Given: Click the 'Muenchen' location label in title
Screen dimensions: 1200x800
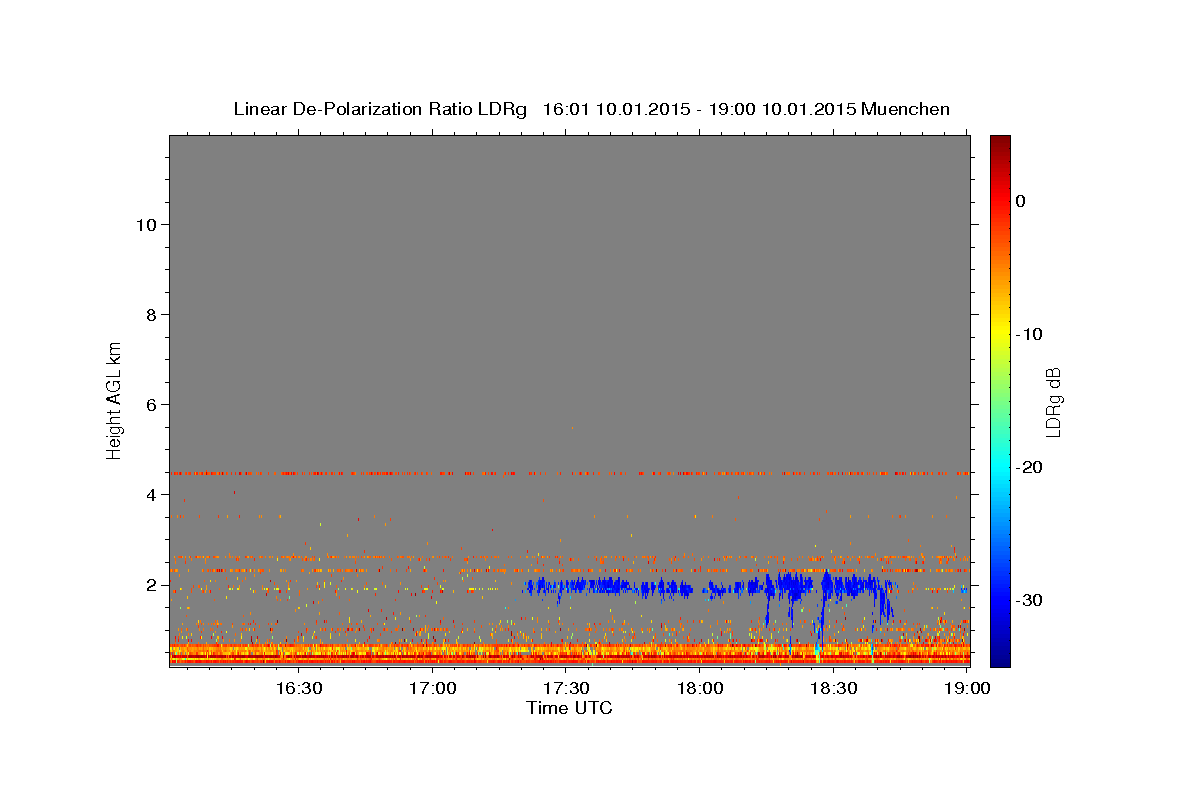Looking at the screenshot, I should [906, 109].
